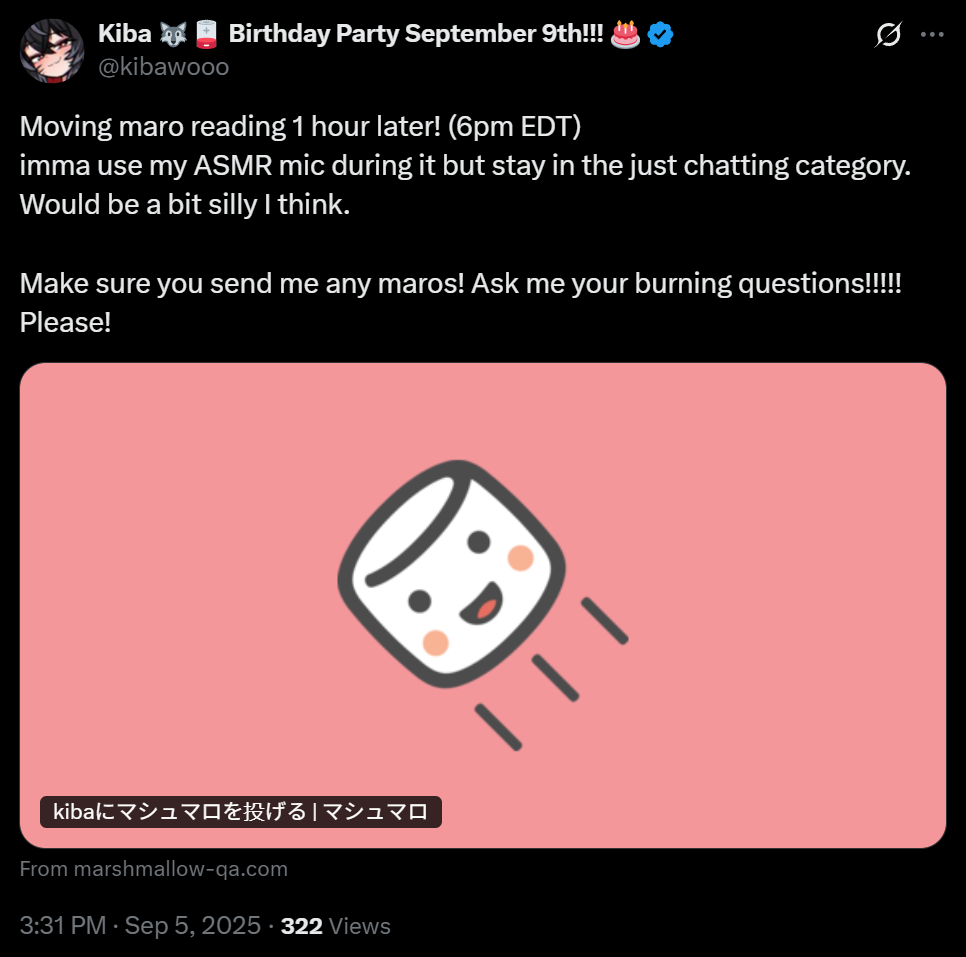The width and height of the screenshot is (966, 957).
Task: Open Grok with the slashed-circle icon
Action: [x=887, y=35]
